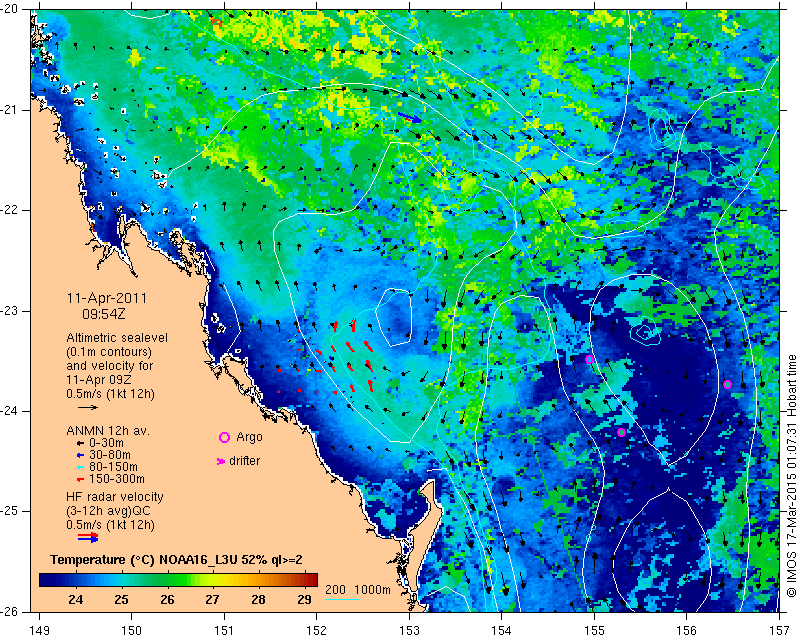Click the 'Argo' legend label

249,437
